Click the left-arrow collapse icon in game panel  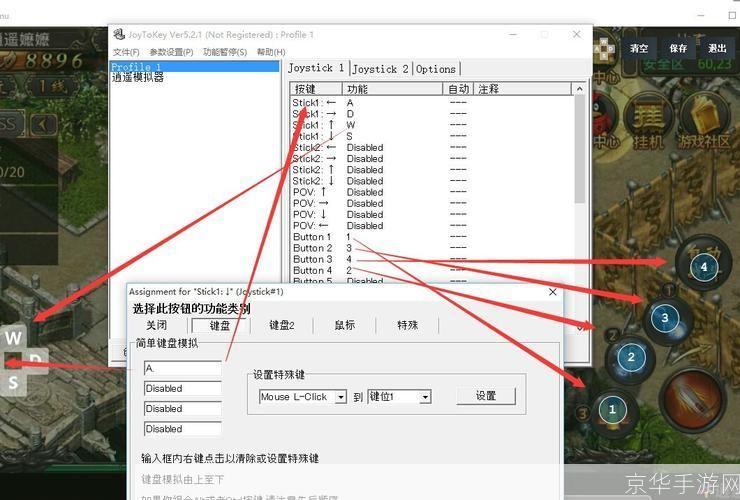pos(43,124)
